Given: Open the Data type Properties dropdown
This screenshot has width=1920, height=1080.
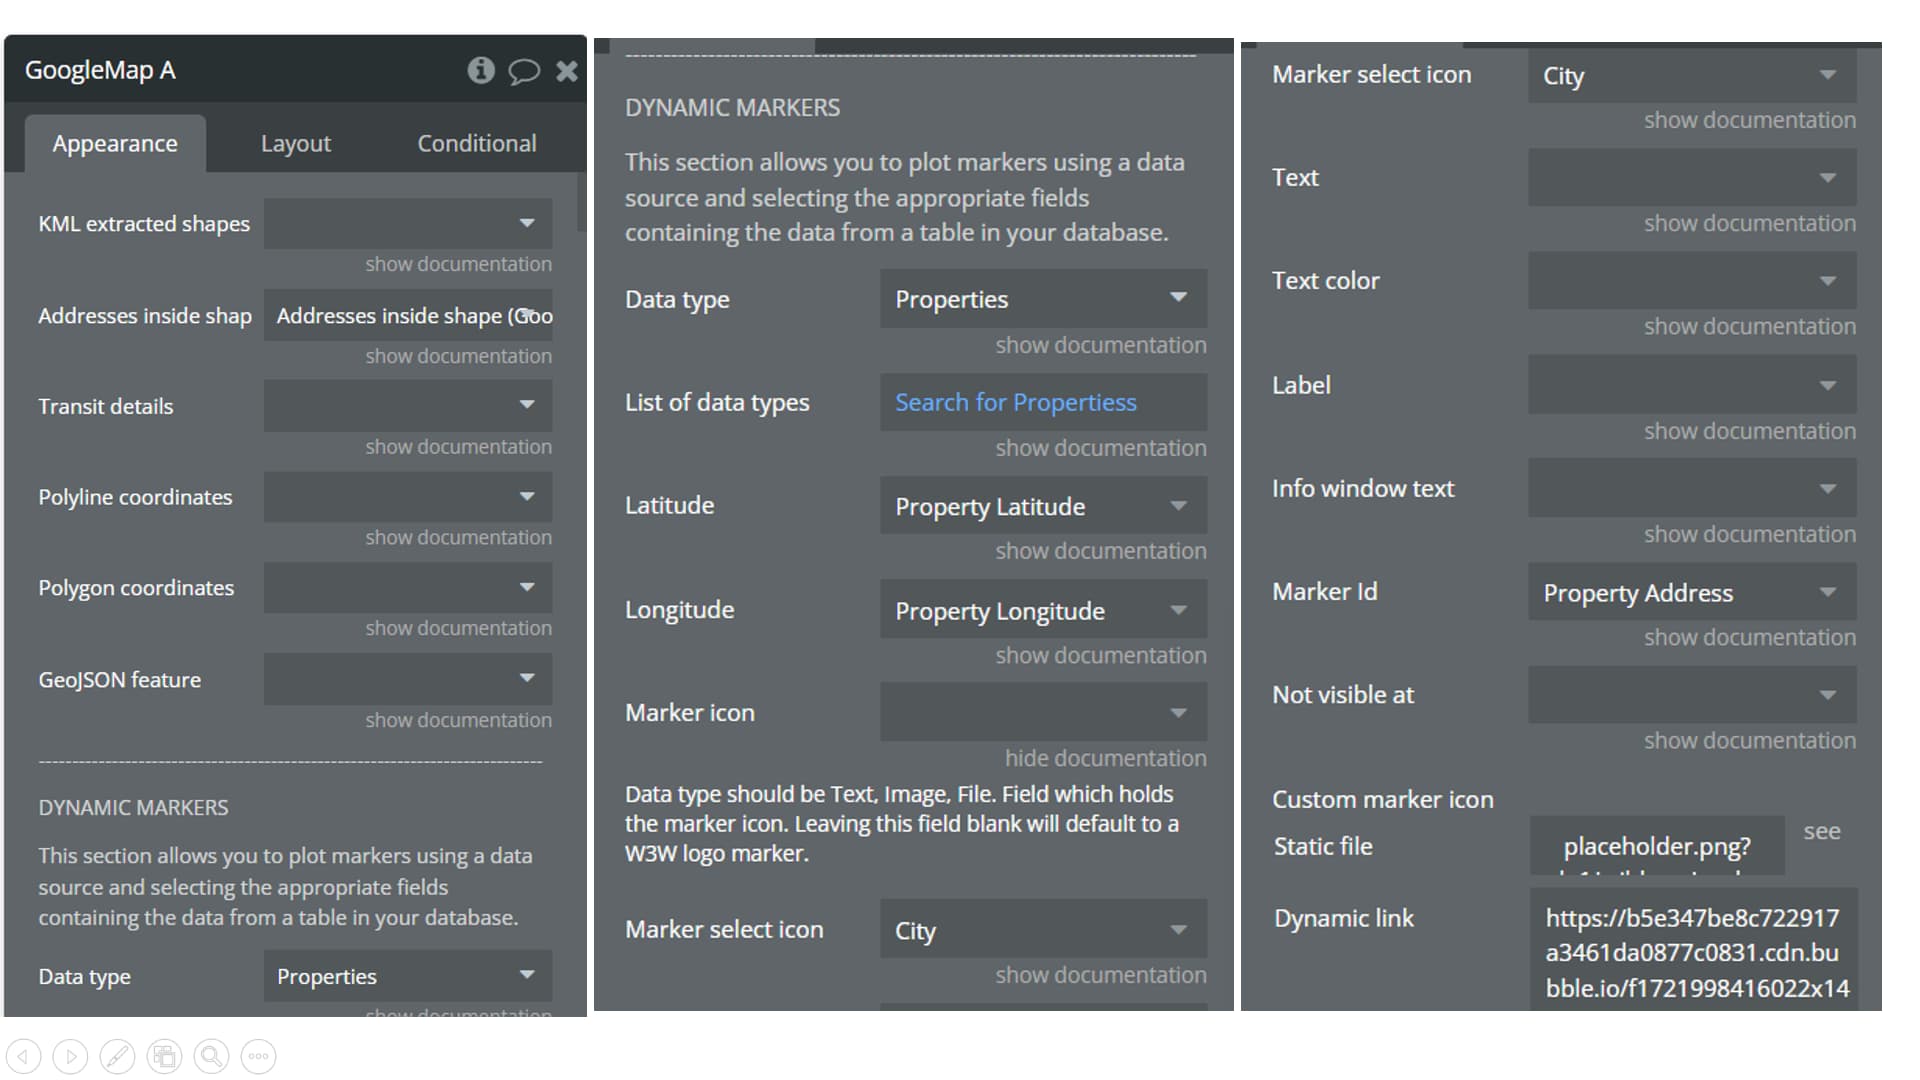Looking at the screenshot, I should tap(1042, 298).
